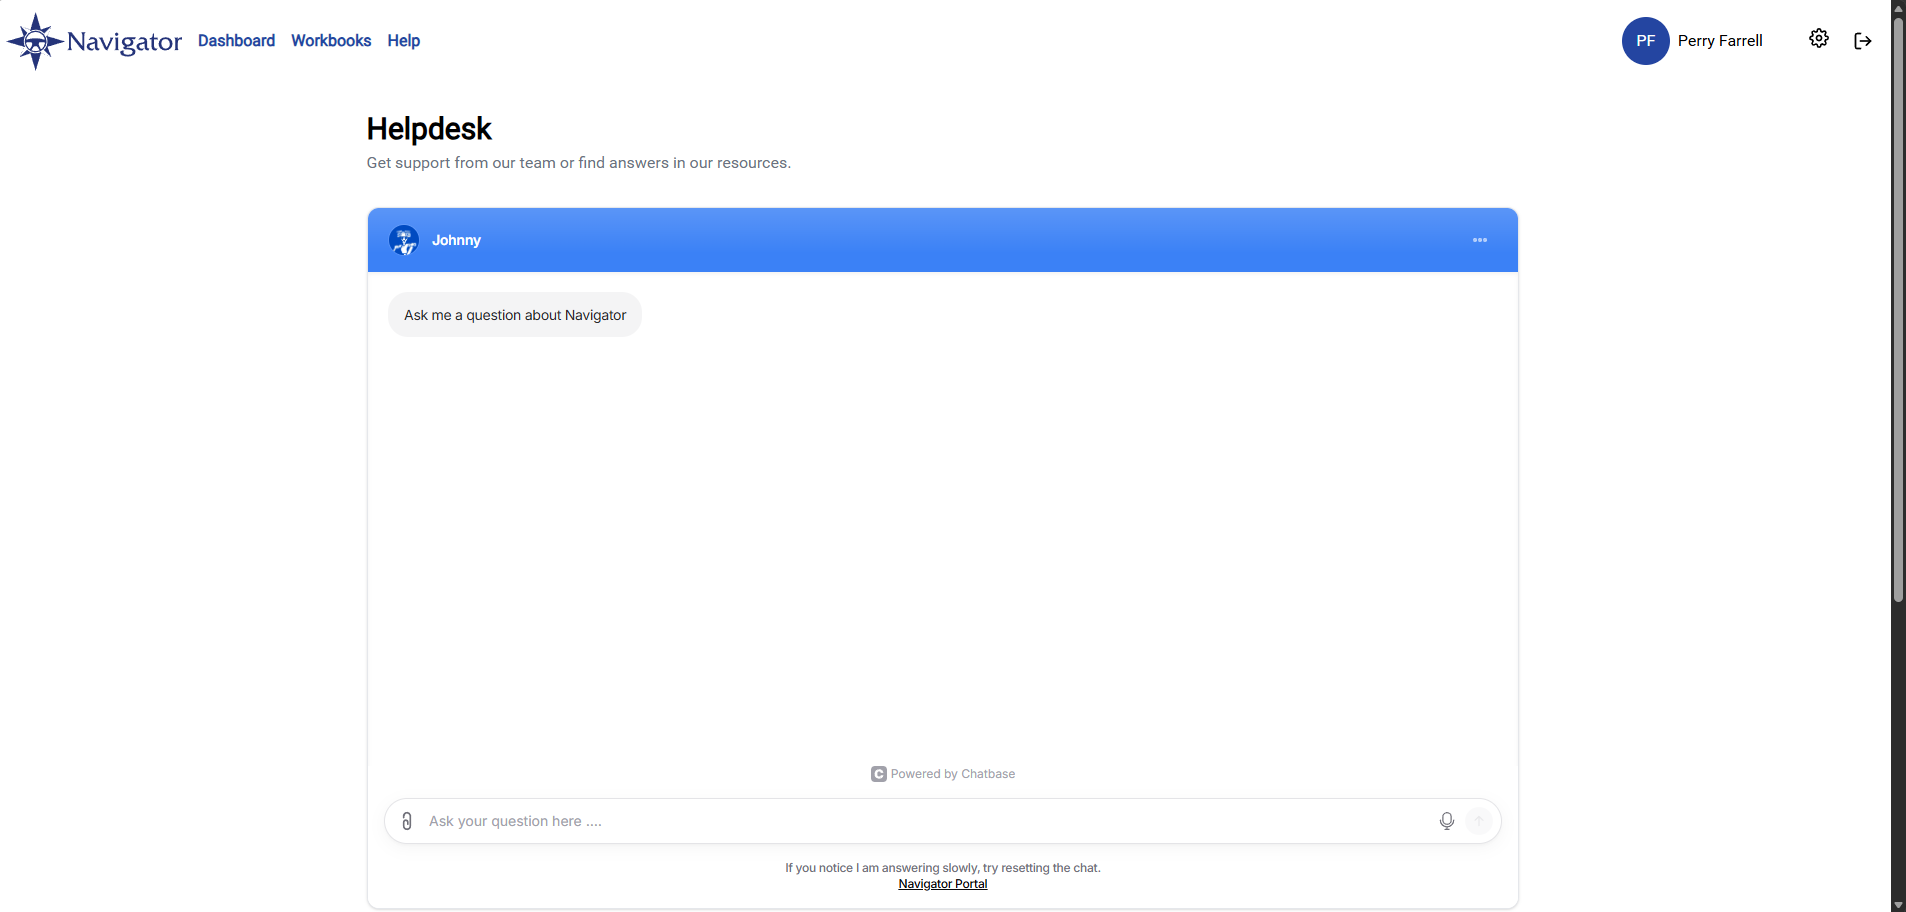1906x912 pixels.
Task: Click the Navigator compass logo
Action: click(x=36, y=41)
